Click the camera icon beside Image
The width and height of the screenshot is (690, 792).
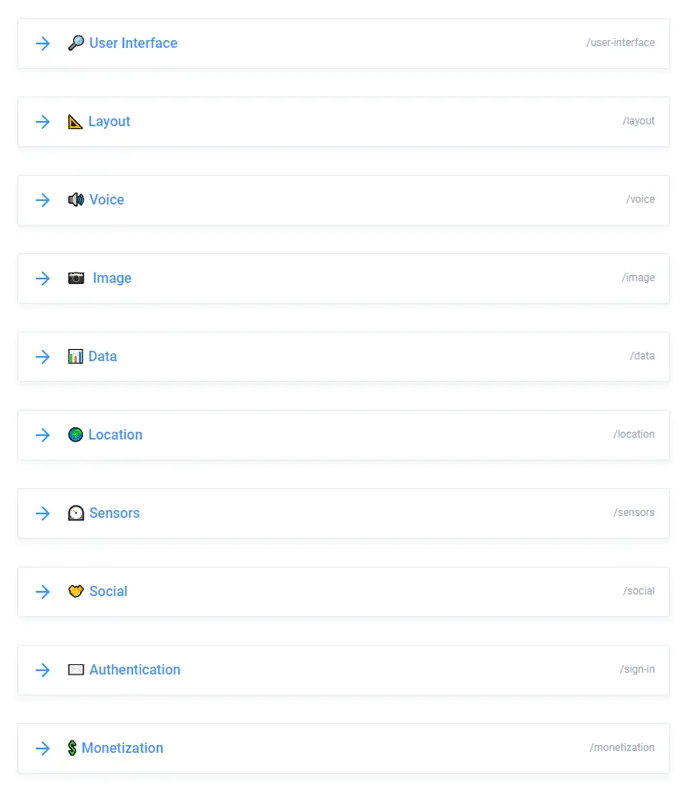coord(76,278)
